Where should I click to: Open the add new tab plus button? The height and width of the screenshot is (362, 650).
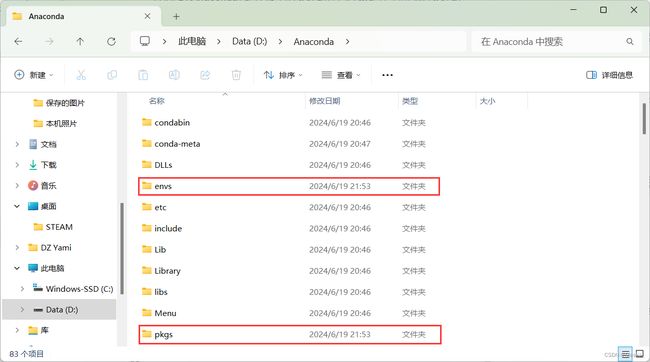click(x=176, y=17)
